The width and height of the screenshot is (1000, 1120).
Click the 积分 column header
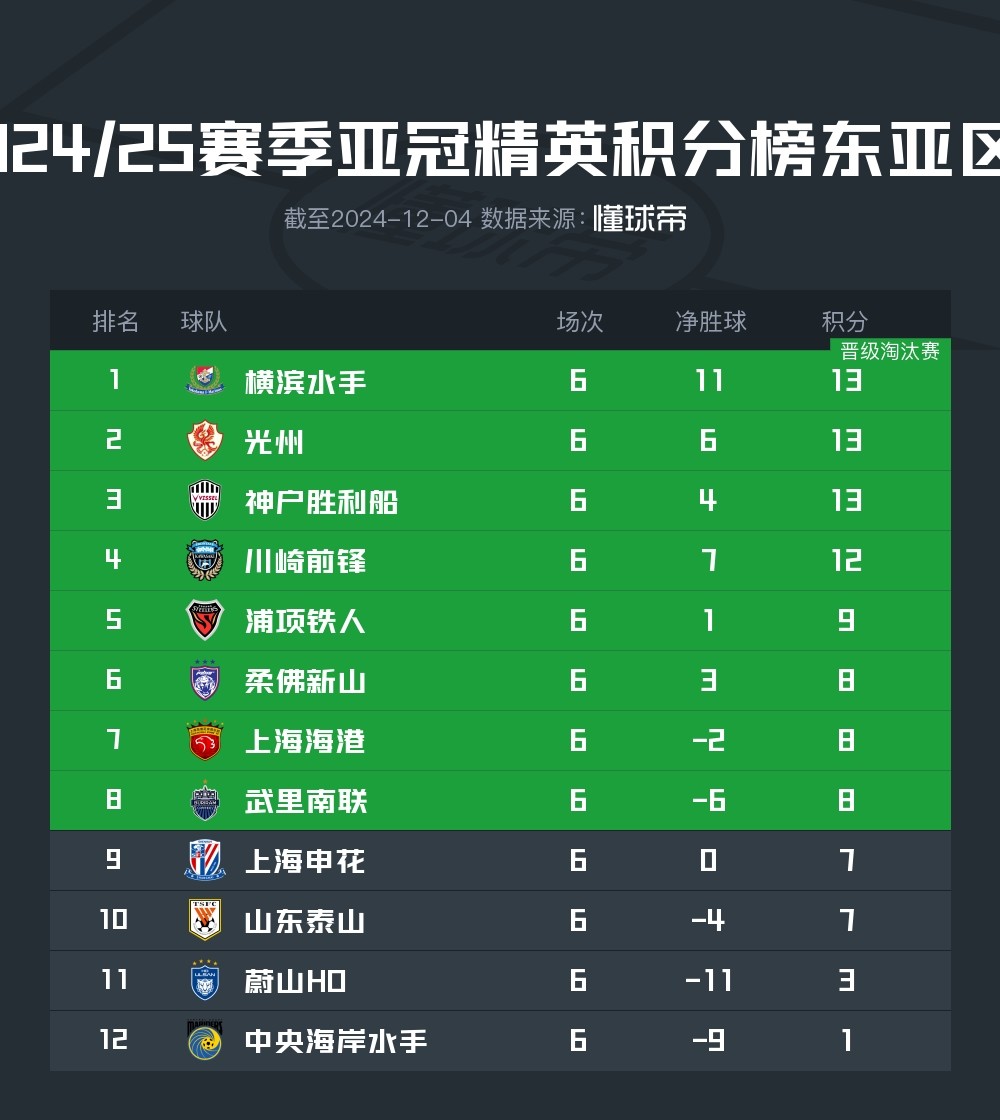tap(844, 321)
